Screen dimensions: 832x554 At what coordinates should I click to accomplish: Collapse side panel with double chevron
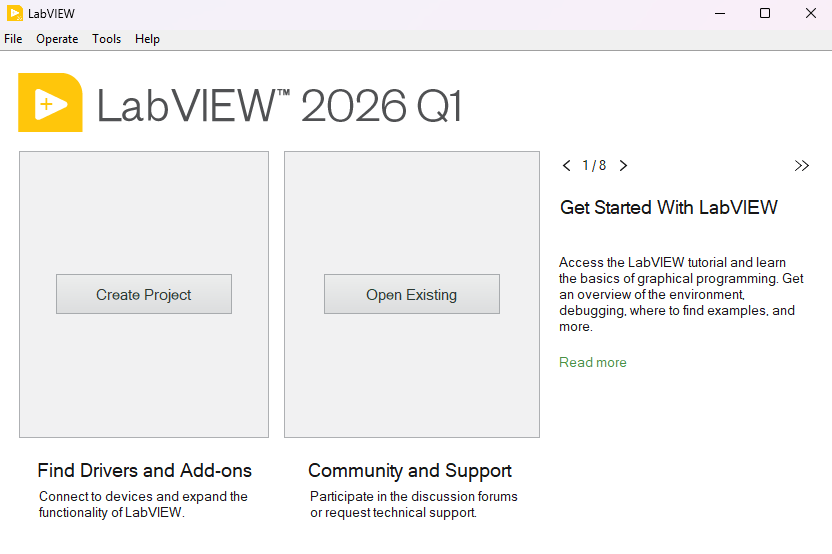801,166
